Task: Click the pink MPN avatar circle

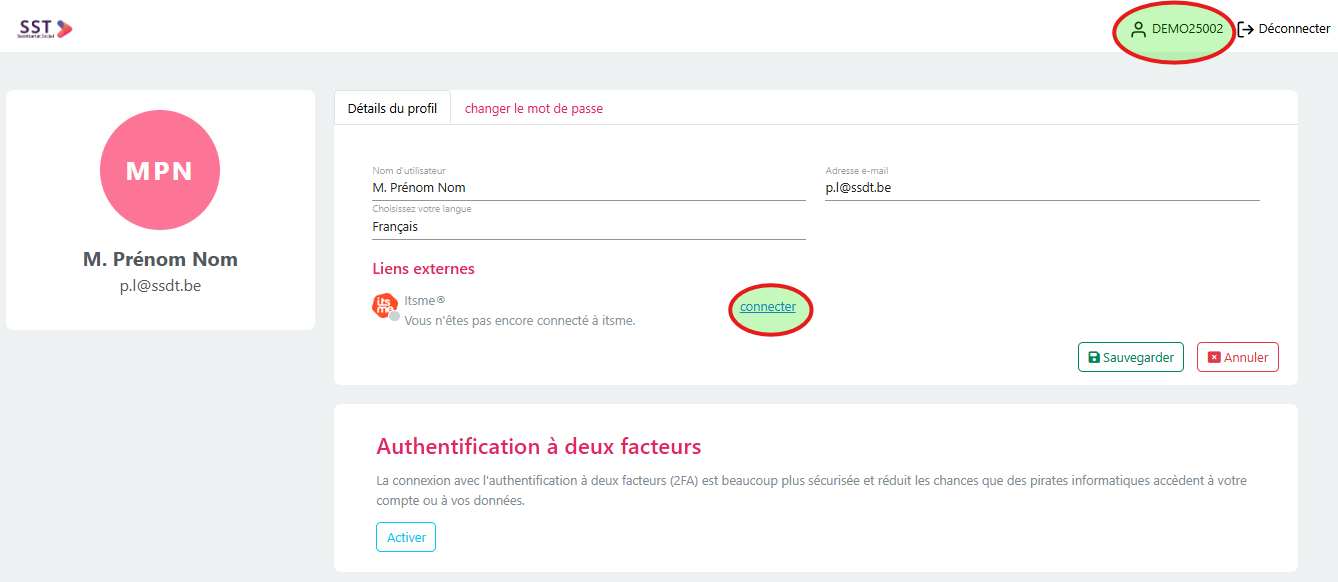Action: point(160,170)
